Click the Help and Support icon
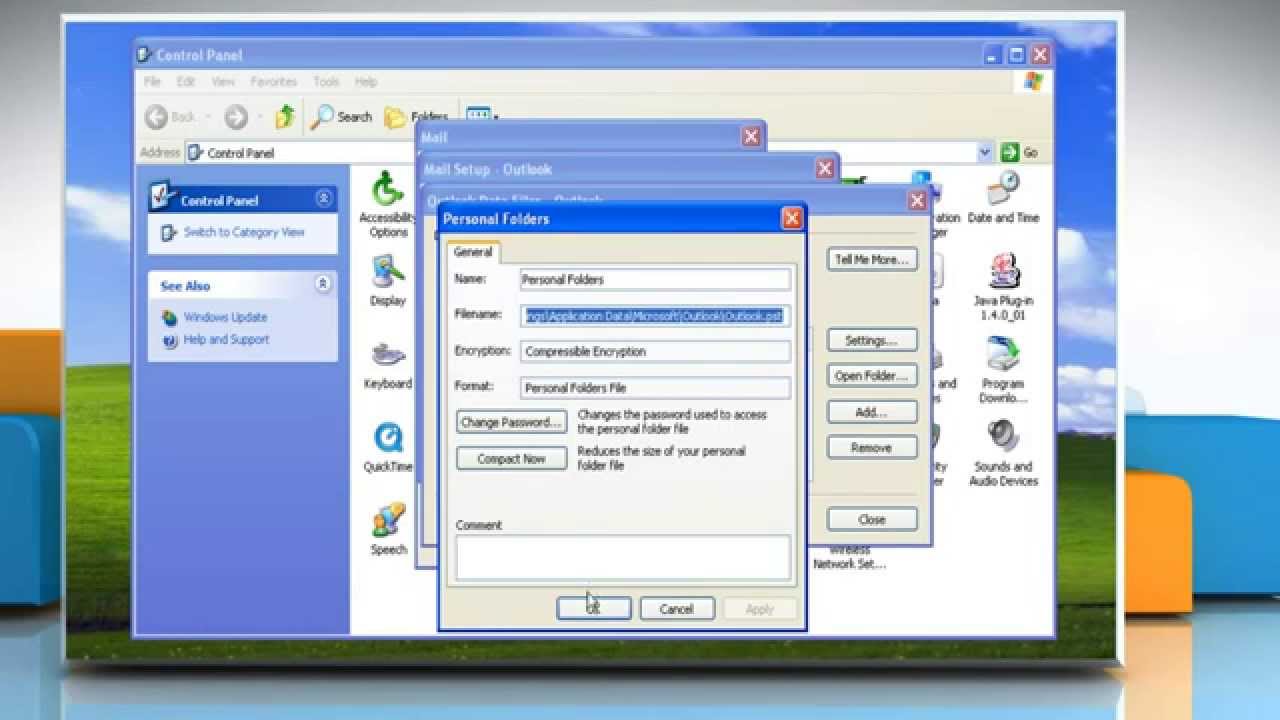Screen dimensions: 1280x720 coord(170,340)
